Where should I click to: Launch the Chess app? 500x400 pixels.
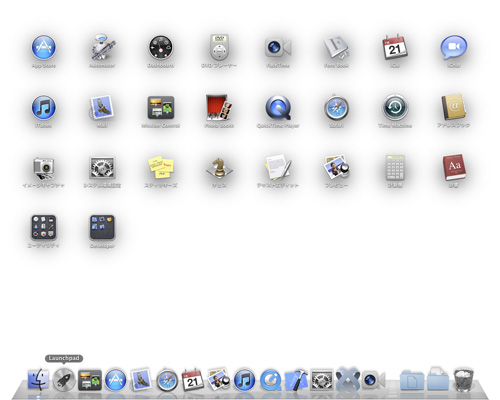tap(219, 168)
